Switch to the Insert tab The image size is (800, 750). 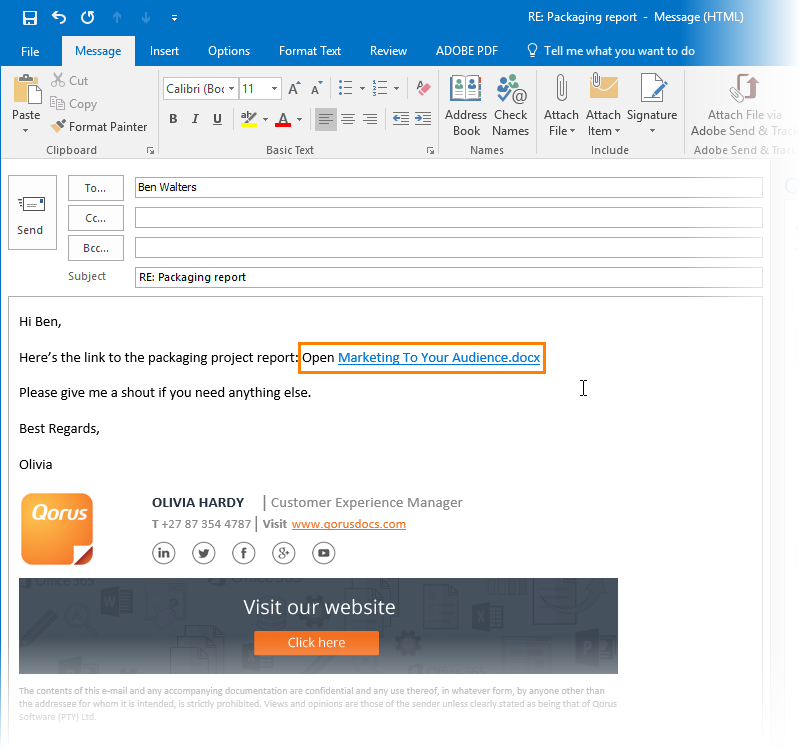(x=164, y=51)
